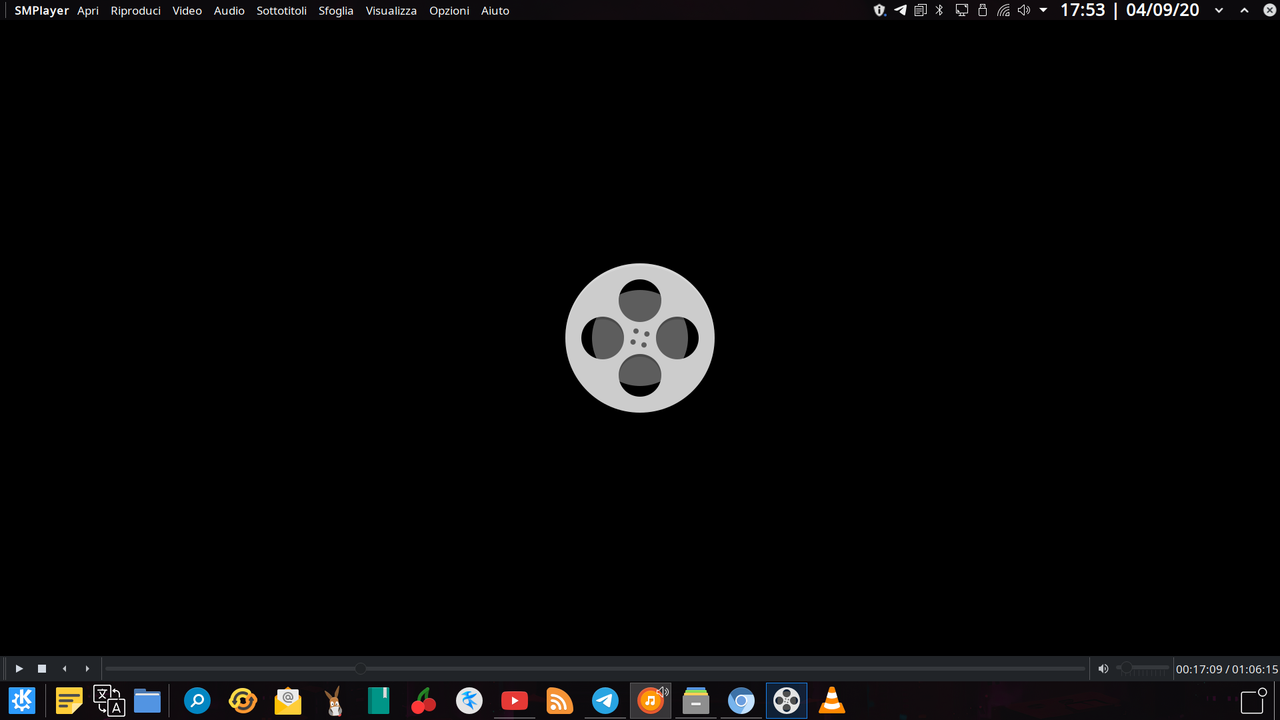Open the KDE application launcher
Screen dimensions: 1280x720
22,701
